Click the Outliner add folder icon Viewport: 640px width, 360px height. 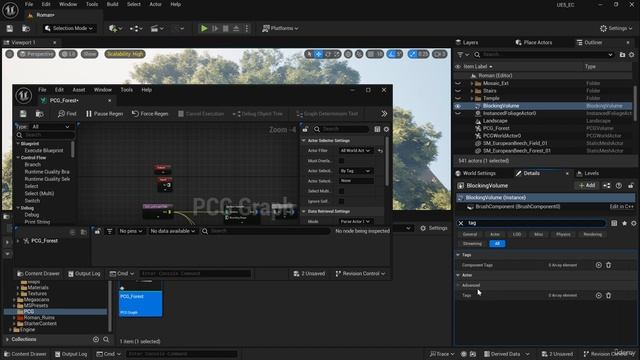click(x=622, y=55)
